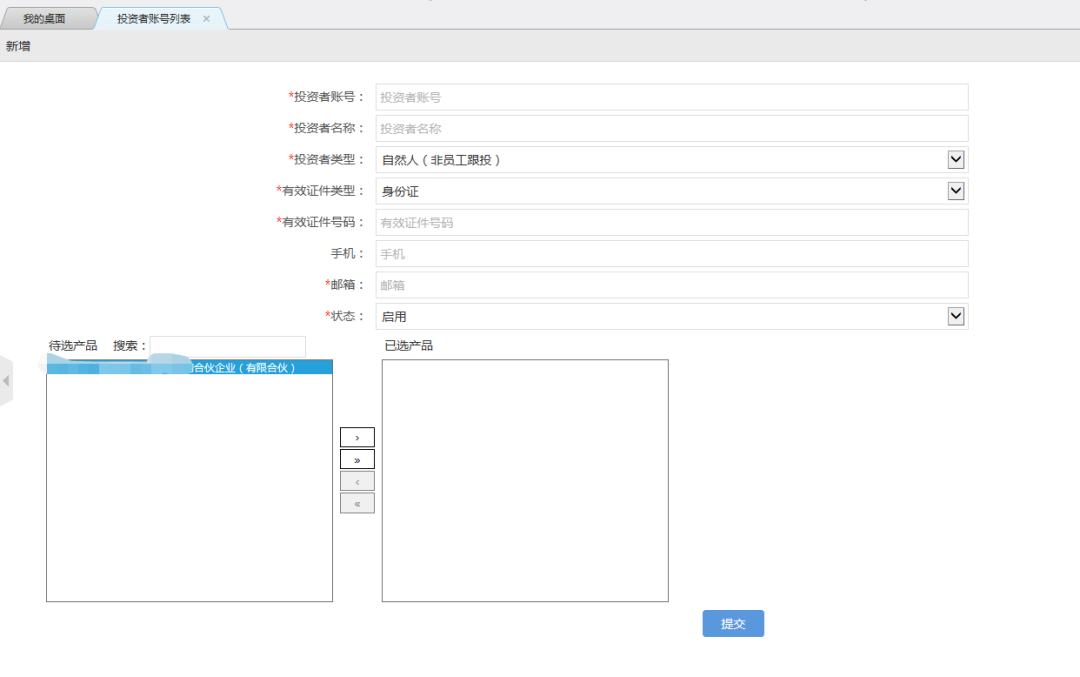Select the 合伙企业（有限合伙）product item

pyautogui.click(x=189, y=368)
